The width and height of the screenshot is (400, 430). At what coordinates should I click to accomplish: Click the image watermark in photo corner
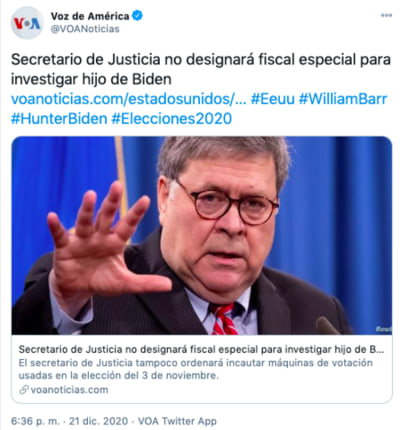(383, 329)
